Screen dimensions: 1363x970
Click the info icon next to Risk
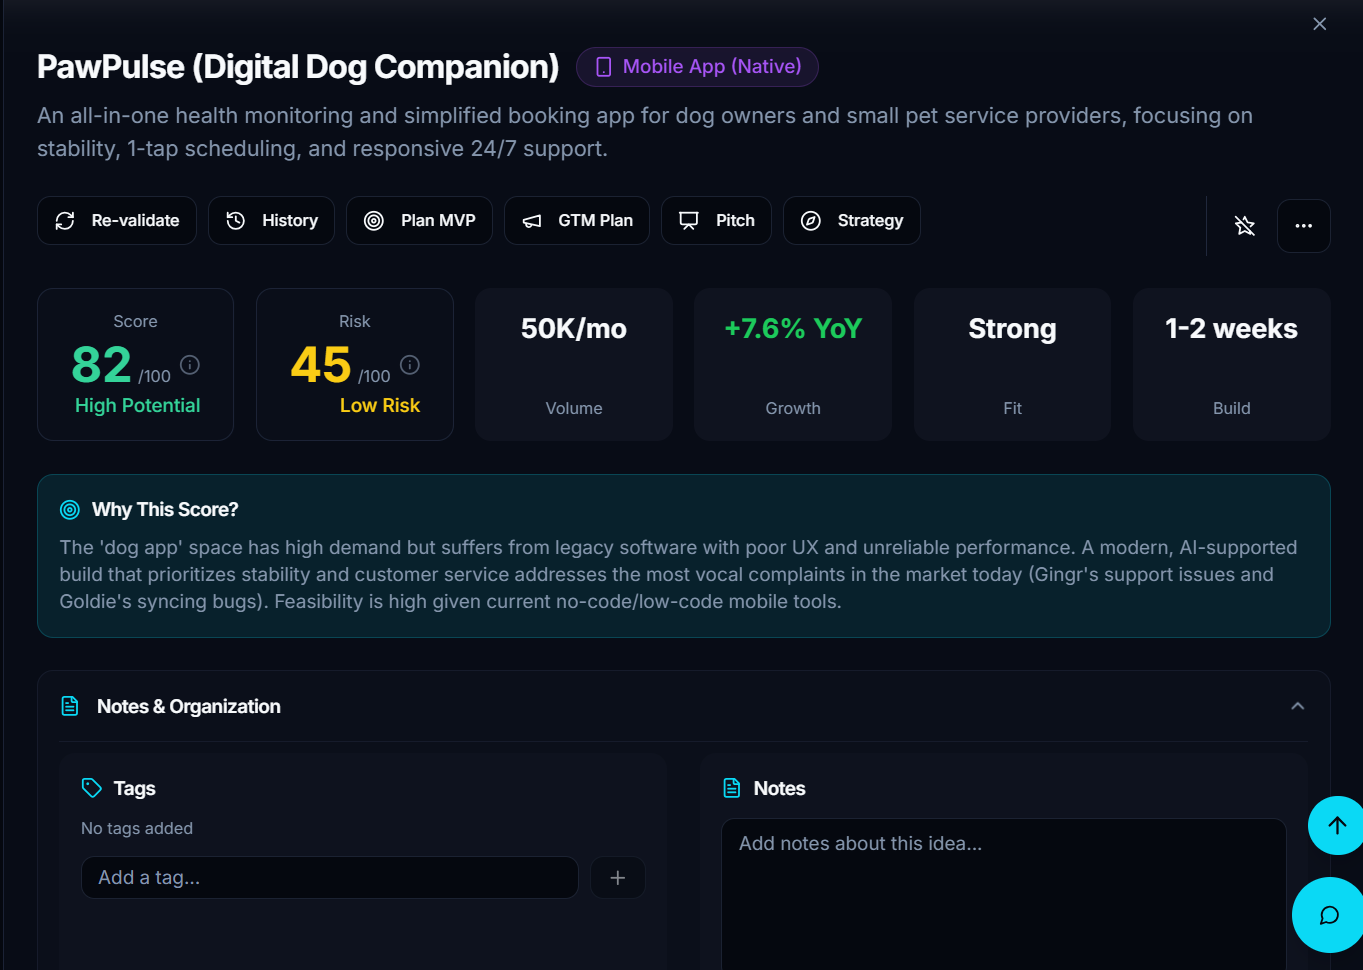tap(410, 365)
